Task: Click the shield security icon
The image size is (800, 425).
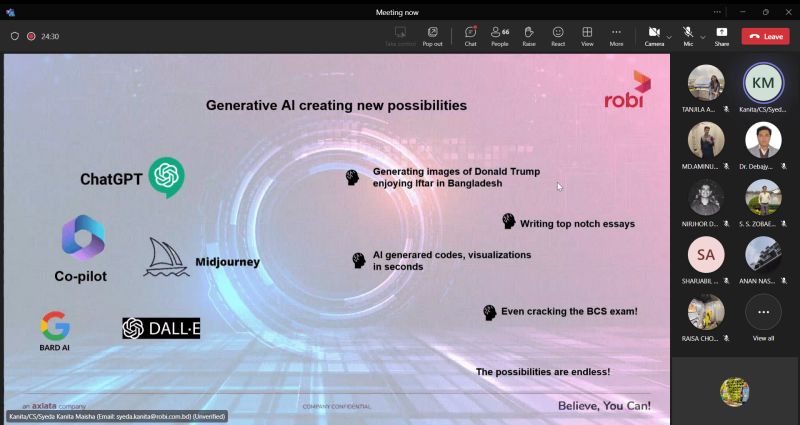Action: [15, 36]
